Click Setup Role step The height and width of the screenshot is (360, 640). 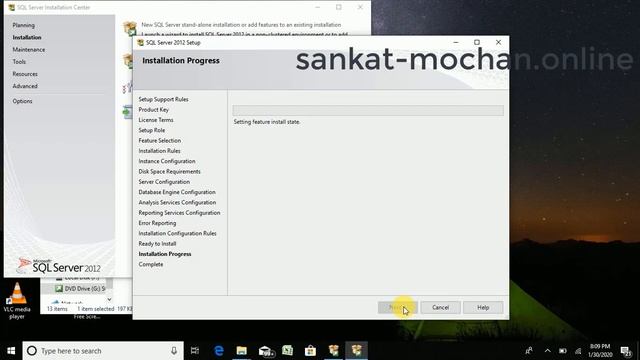(x=152, y=130)
